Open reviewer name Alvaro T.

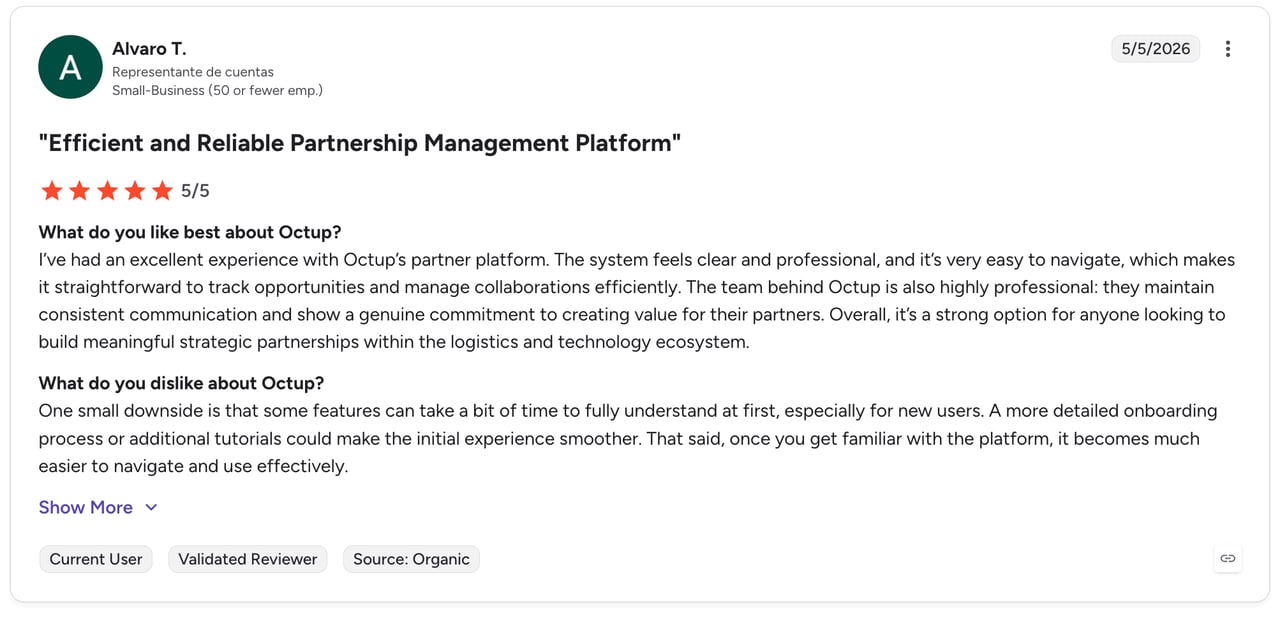pos(149,48)
